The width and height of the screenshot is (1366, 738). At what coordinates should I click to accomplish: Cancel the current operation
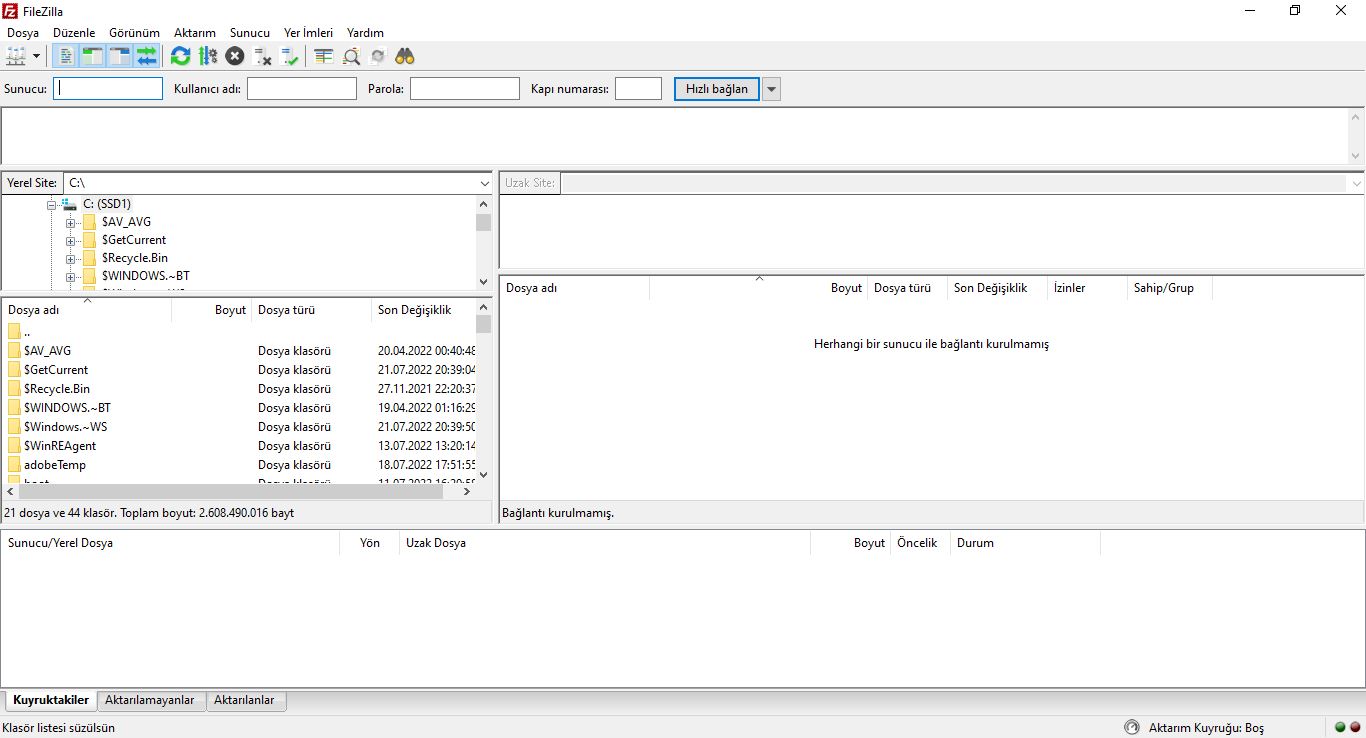pyautogui.click(x=235, y=56)
